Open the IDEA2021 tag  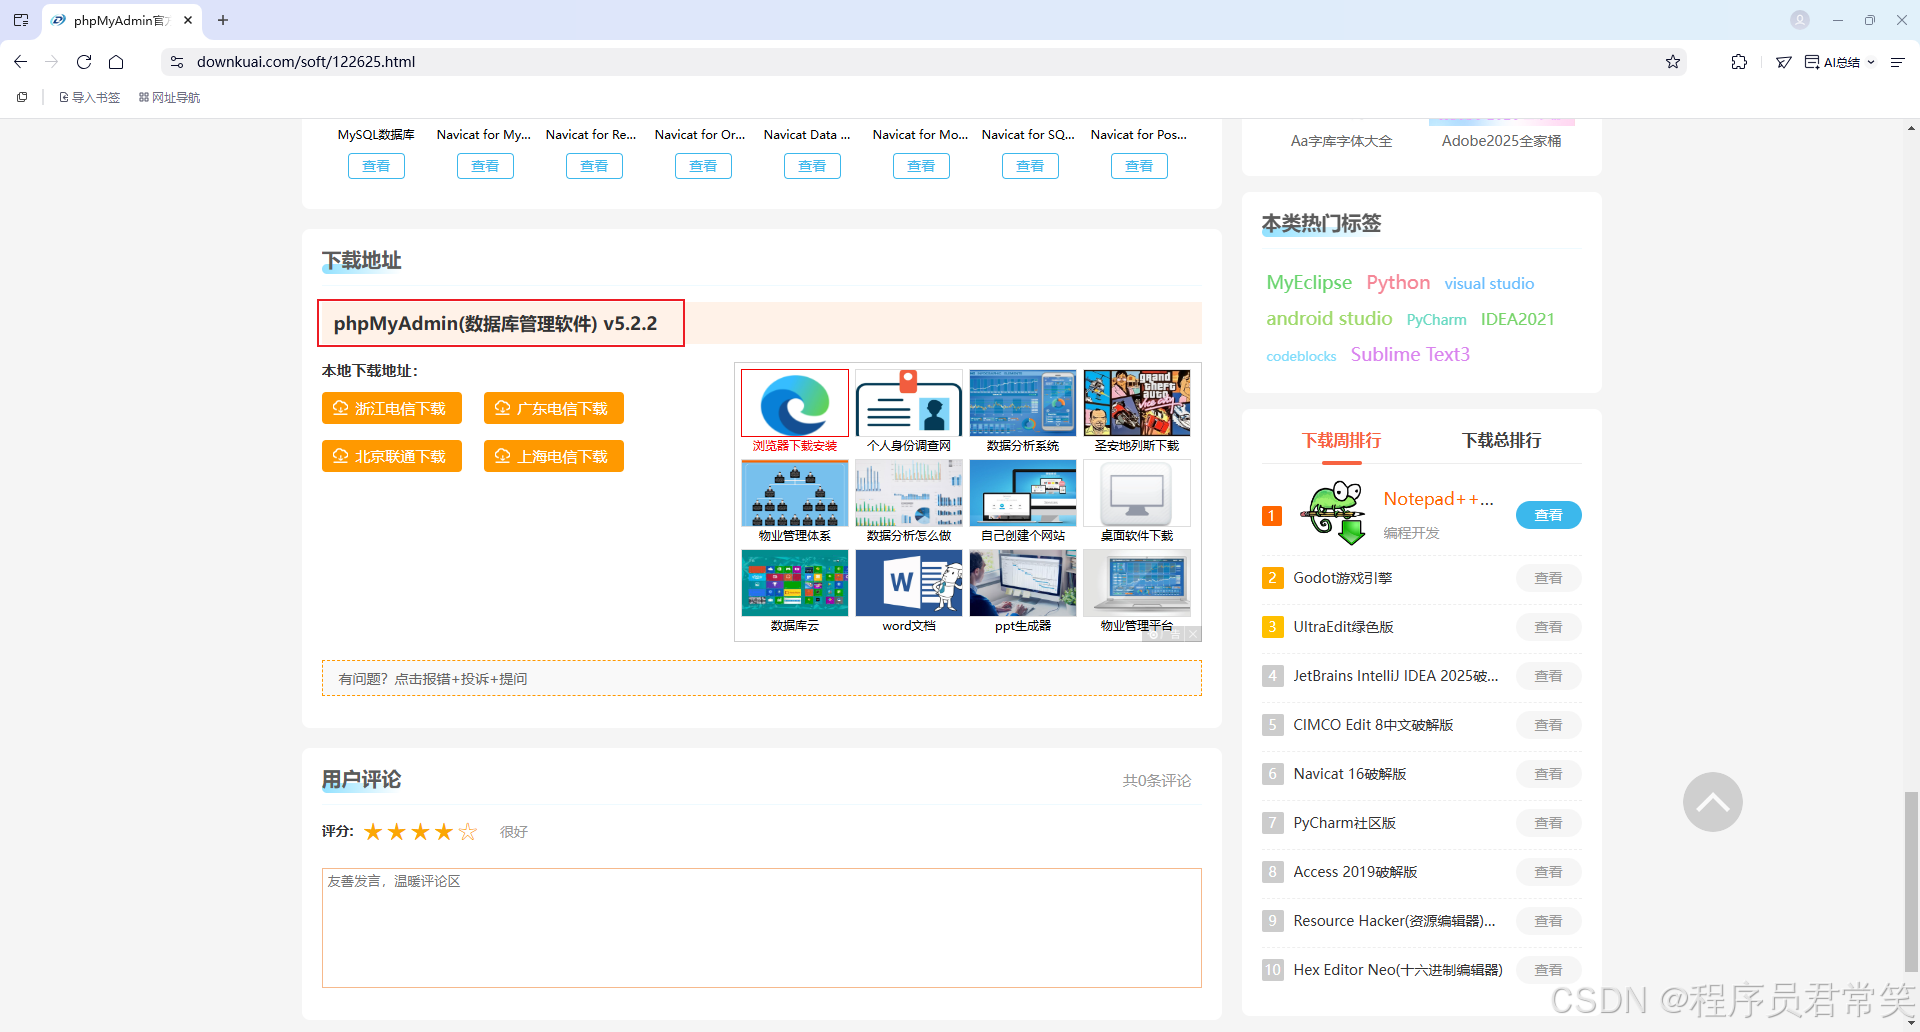point(1517,319)
